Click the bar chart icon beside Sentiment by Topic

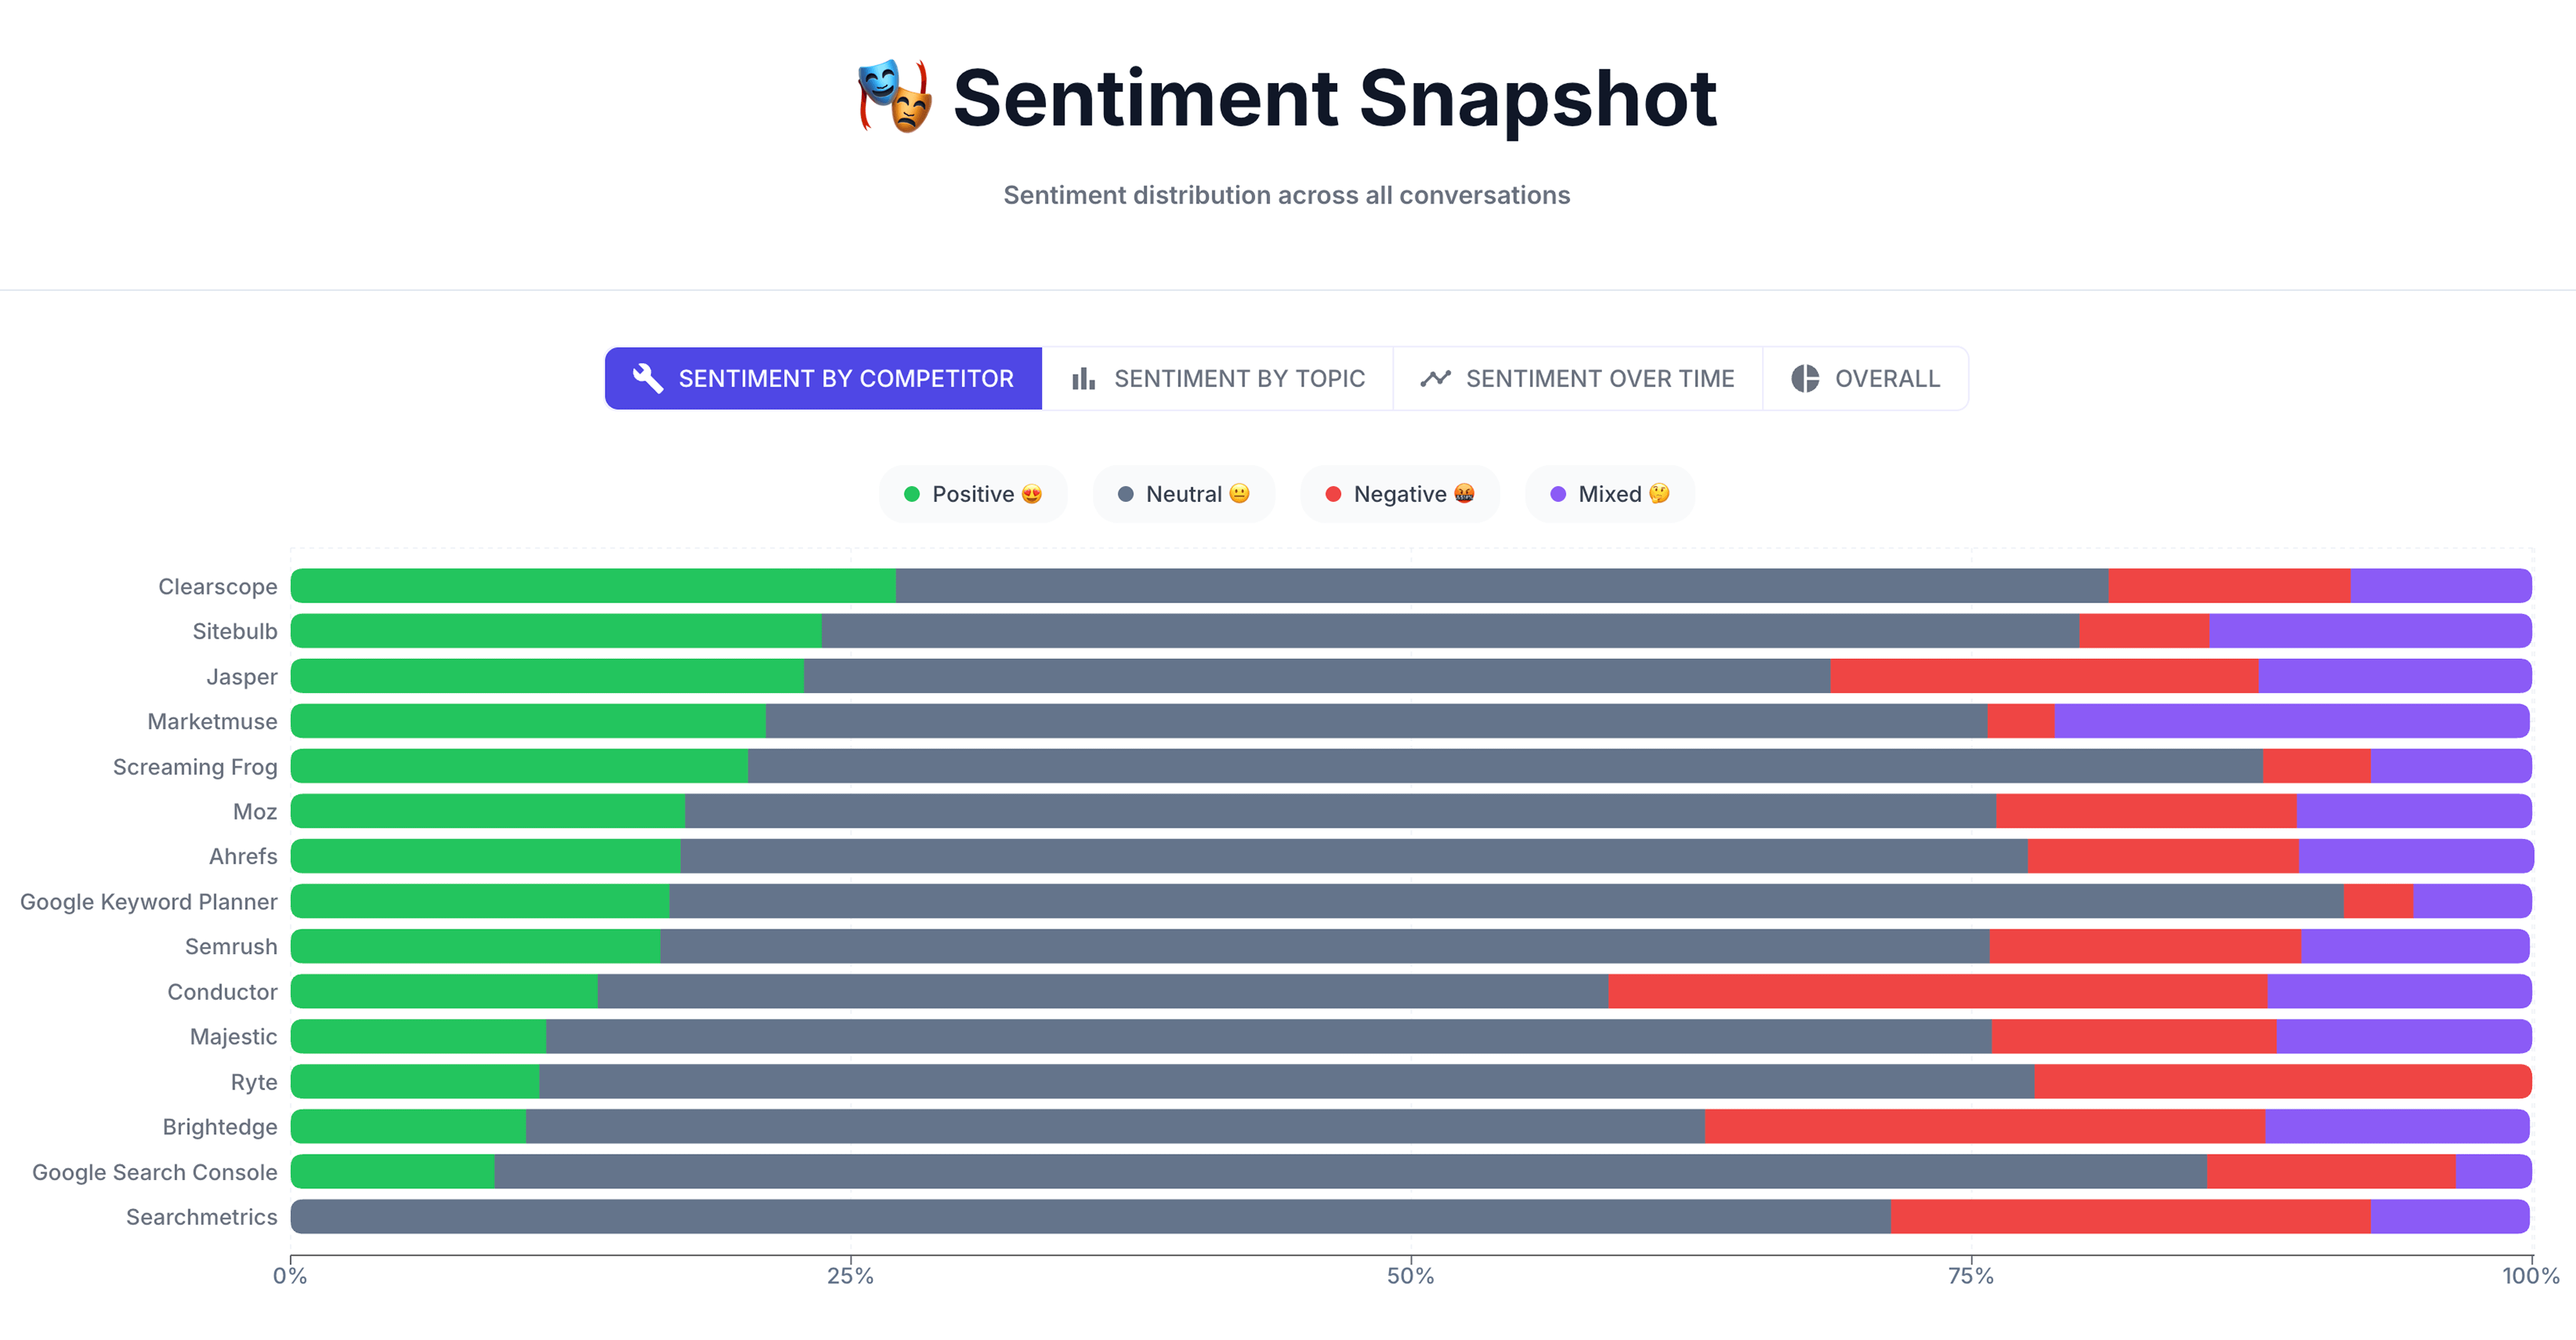pyautogui.click(x=1085, y=378)
